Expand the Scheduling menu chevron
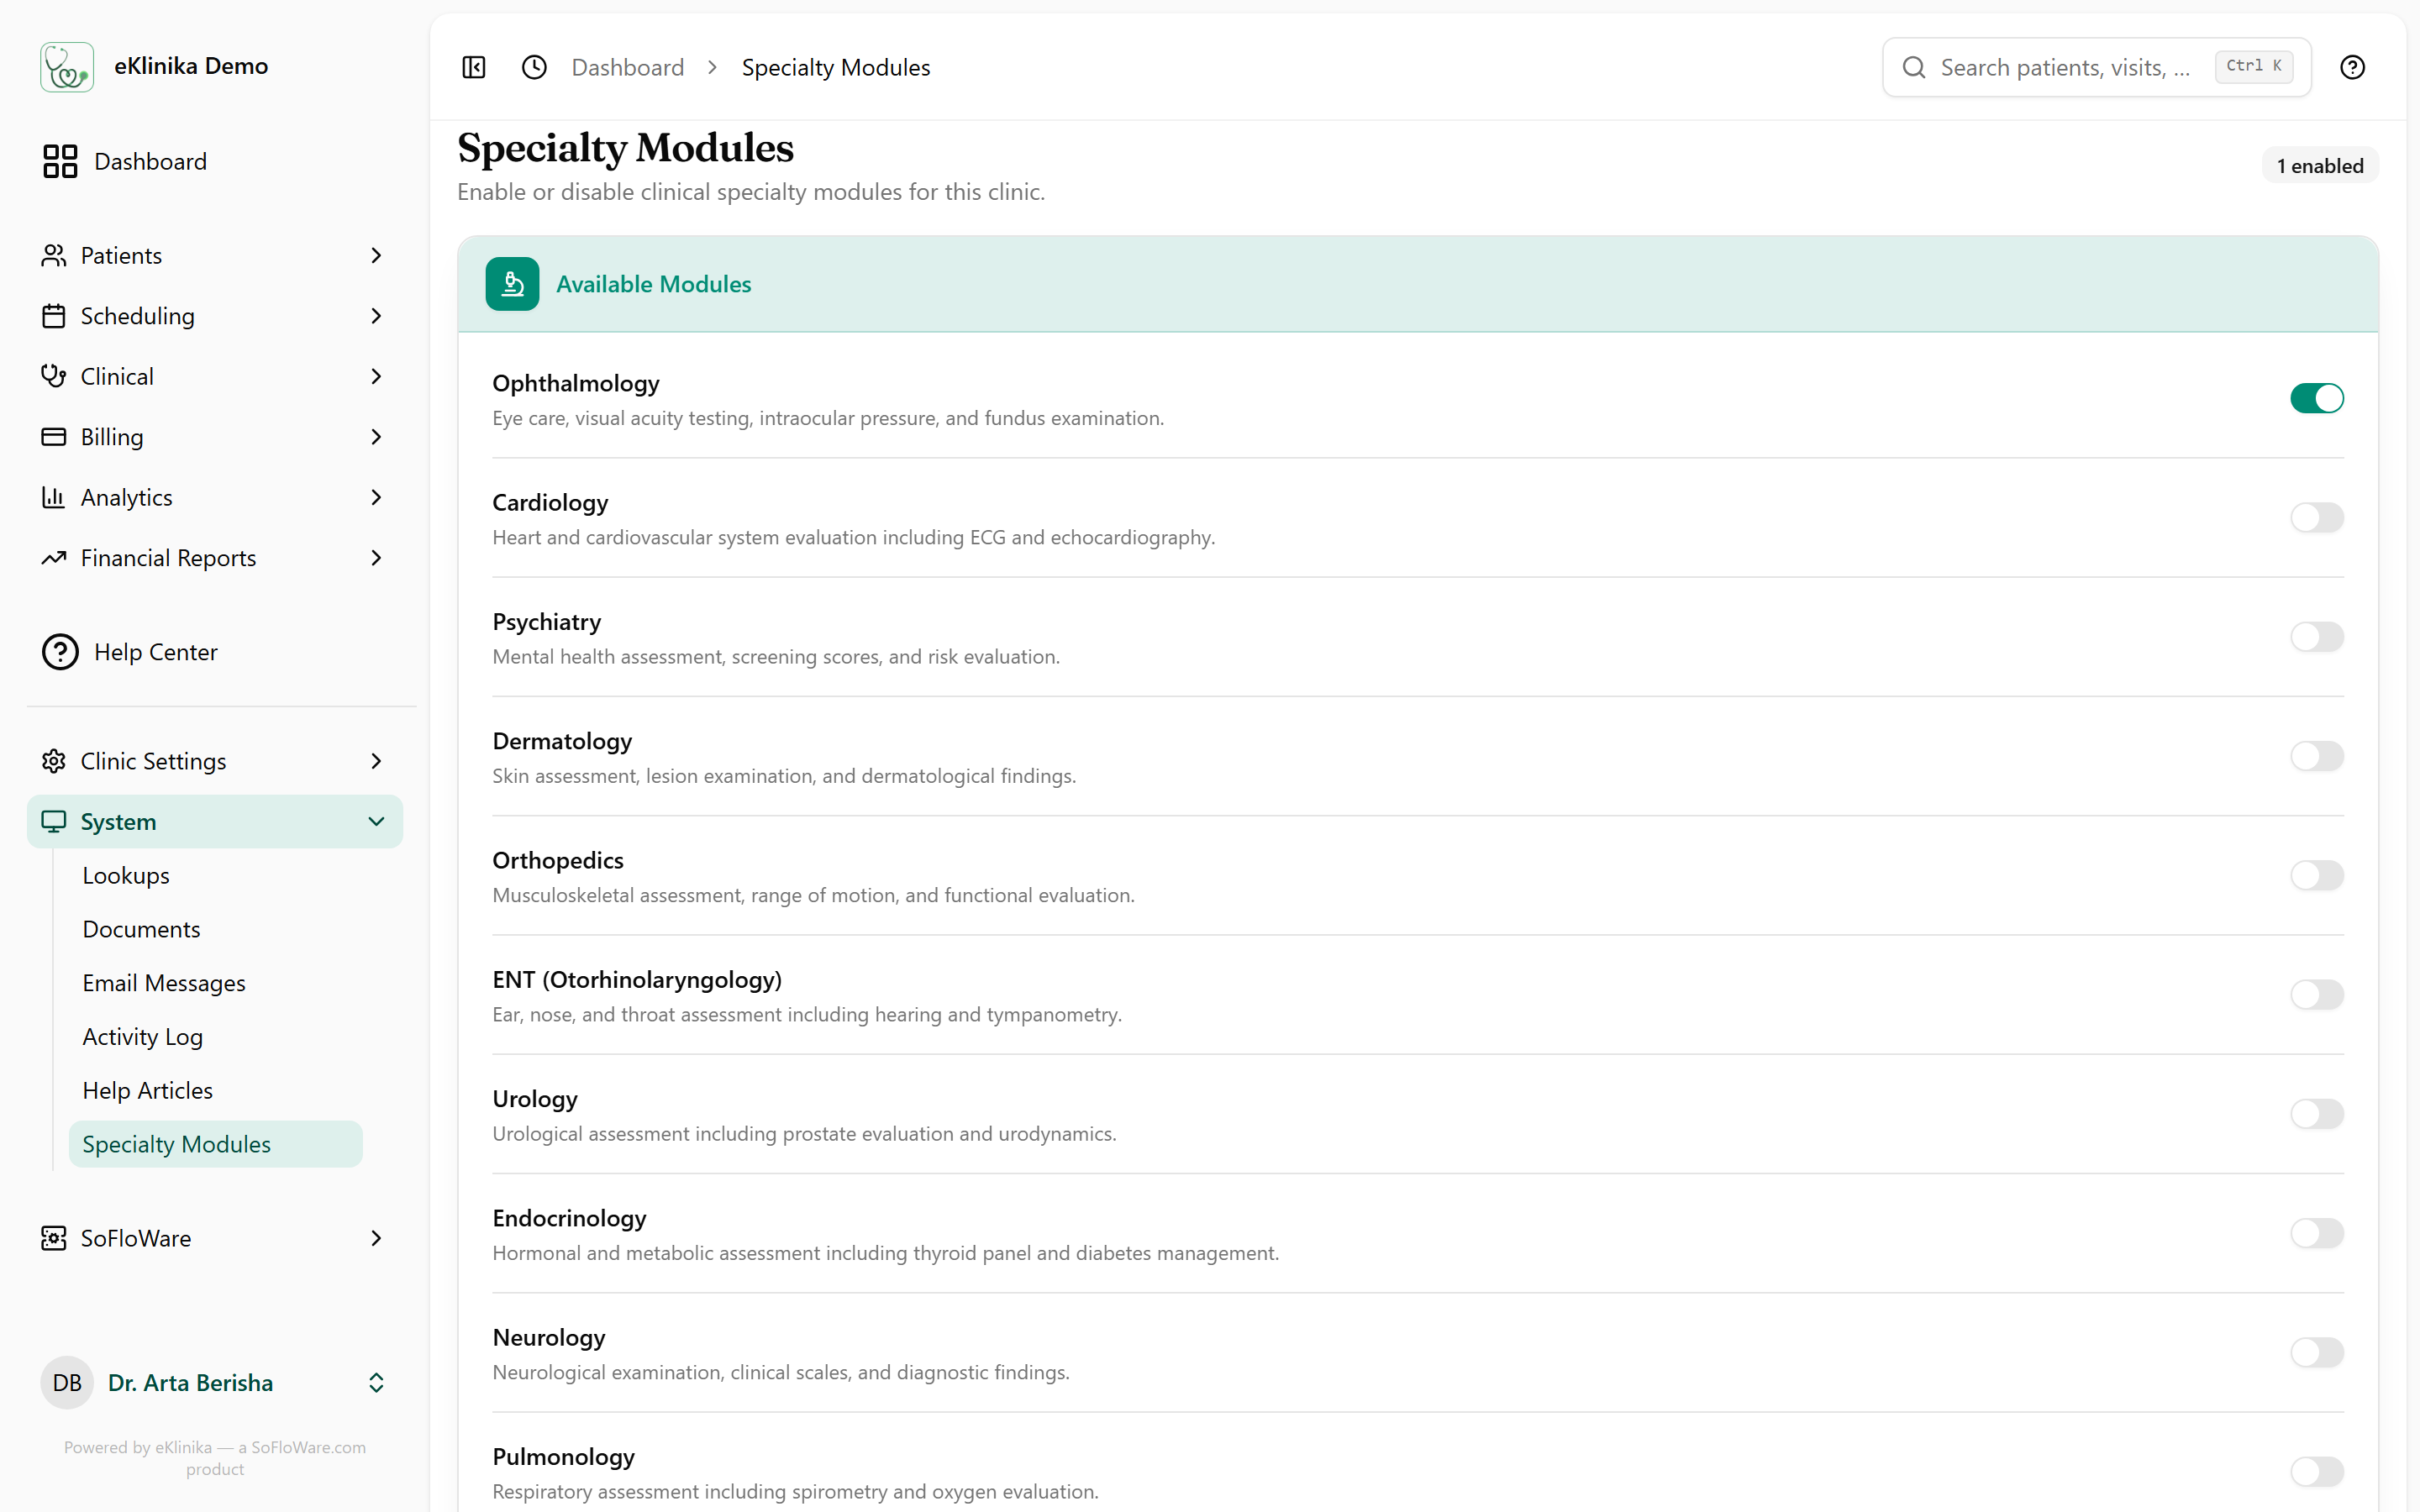The width and height of the screenshot is (2420, 1512). [376, 316]
